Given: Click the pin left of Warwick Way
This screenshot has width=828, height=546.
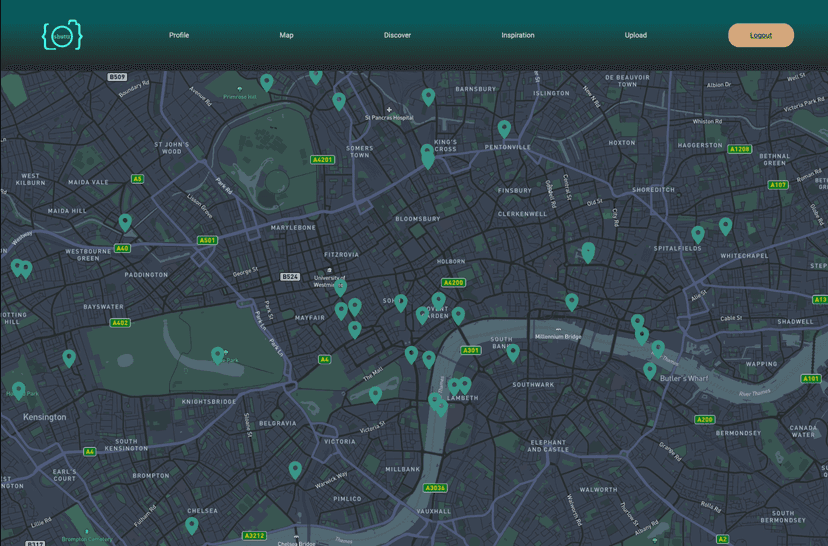Looking at the screenshot, I should coord(295,470).
